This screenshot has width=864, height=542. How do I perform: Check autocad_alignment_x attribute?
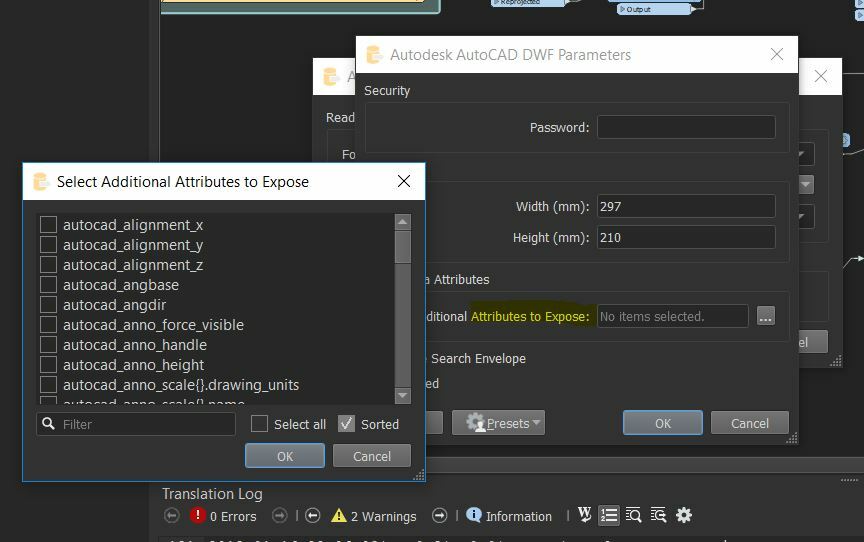pos(48,225)
